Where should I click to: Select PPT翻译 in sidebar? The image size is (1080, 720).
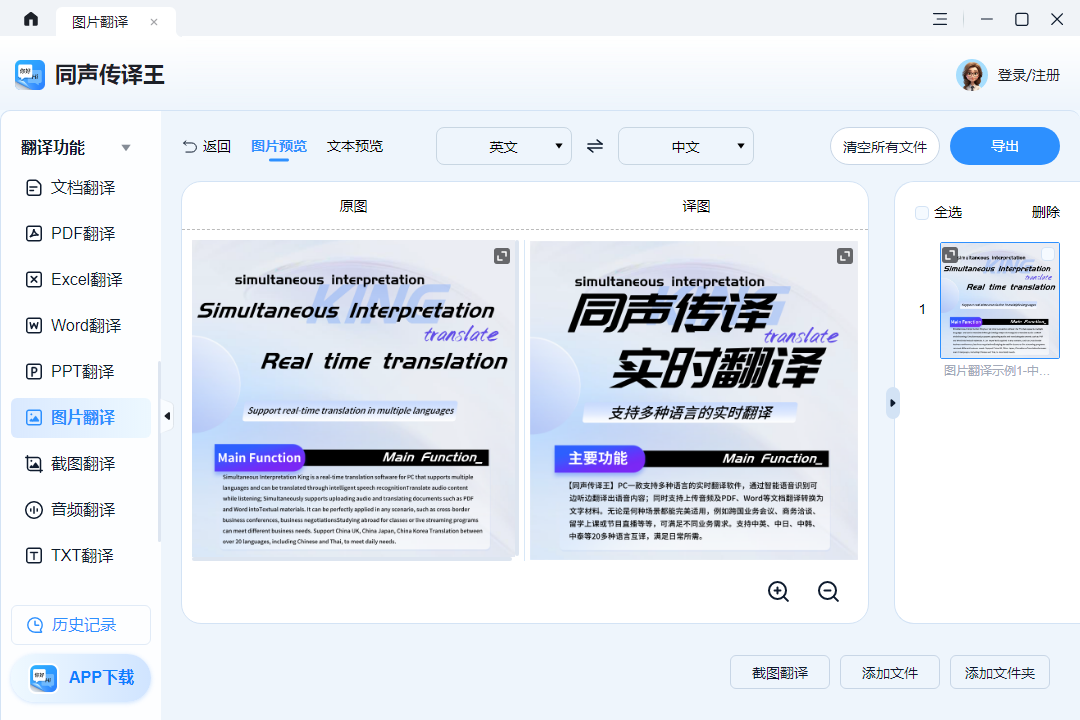tap(81, 371)
